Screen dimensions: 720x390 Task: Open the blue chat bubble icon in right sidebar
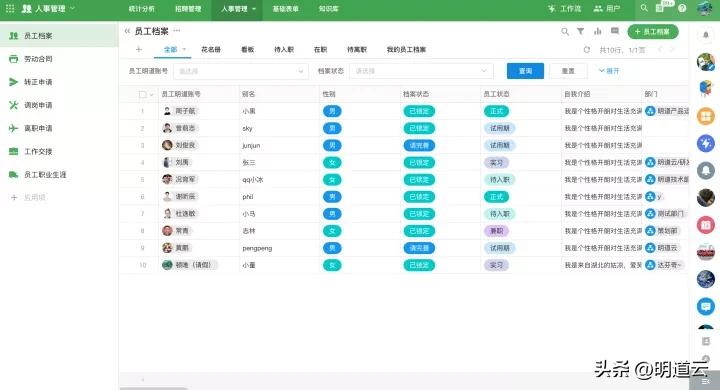click(706, 306)
